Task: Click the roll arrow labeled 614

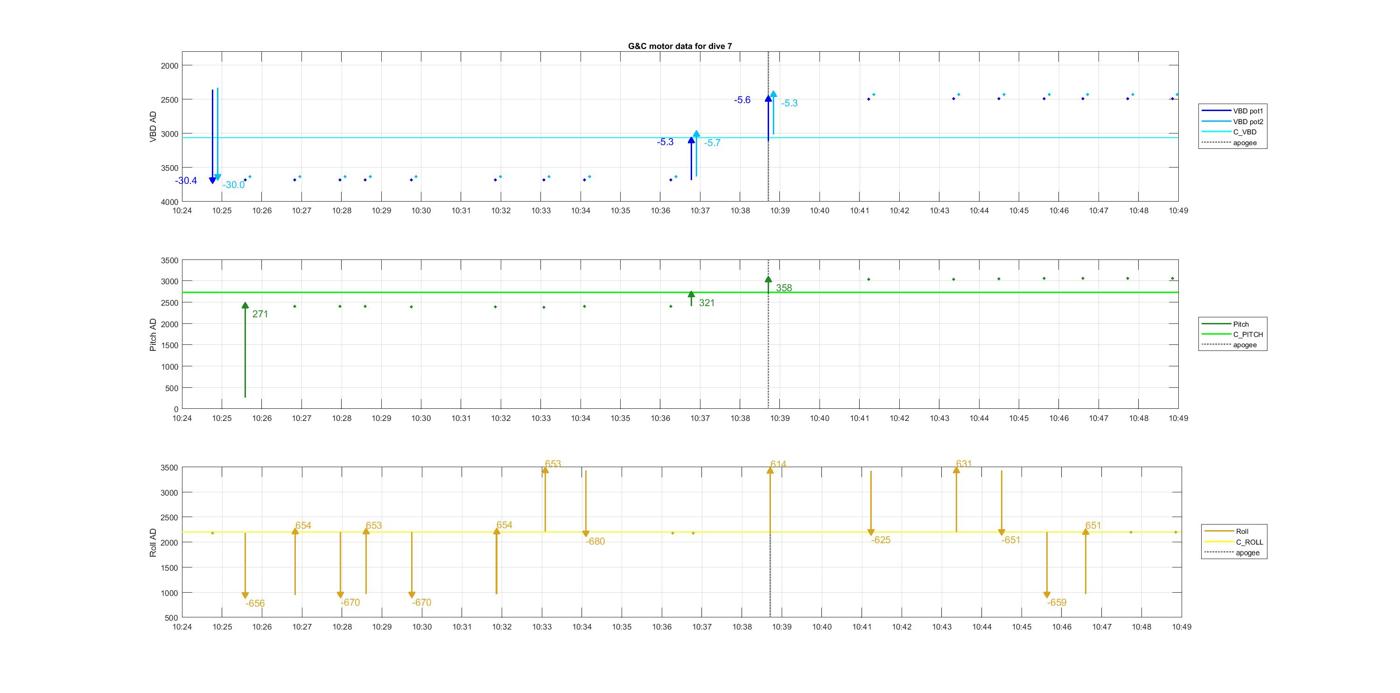Action: 770,500
